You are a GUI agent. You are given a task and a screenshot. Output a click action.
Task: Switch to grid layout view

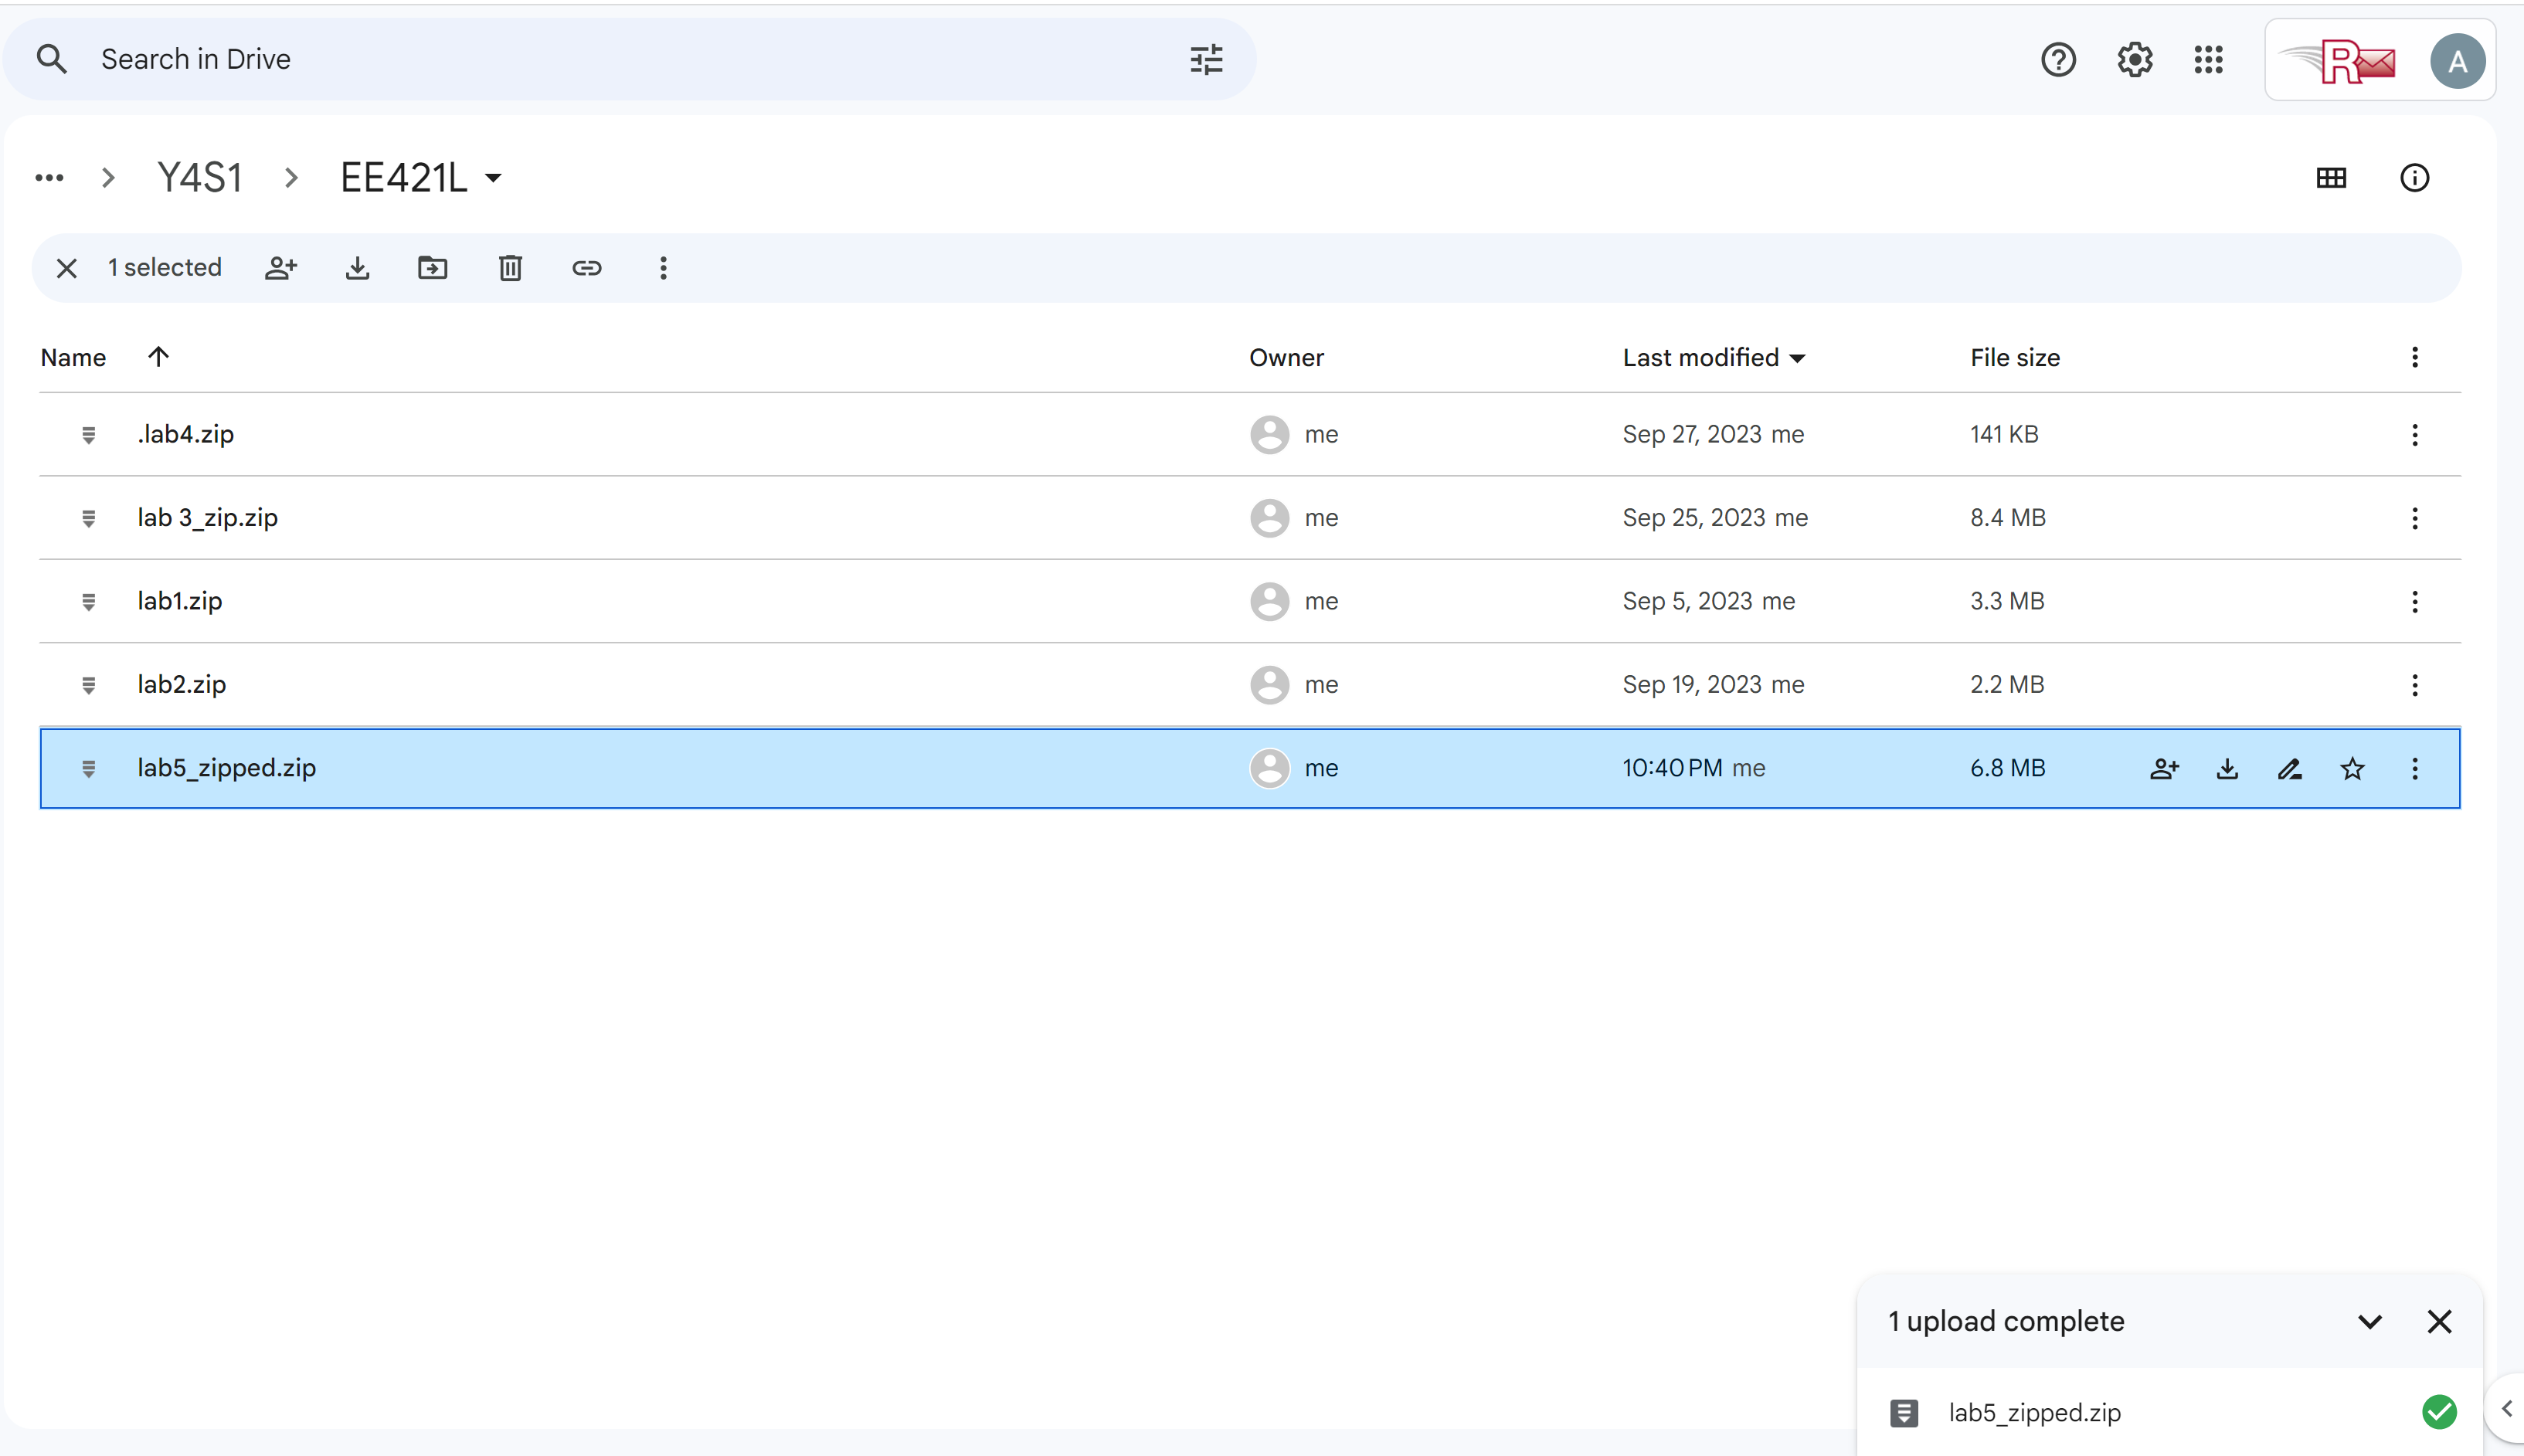coord(2331,178)
